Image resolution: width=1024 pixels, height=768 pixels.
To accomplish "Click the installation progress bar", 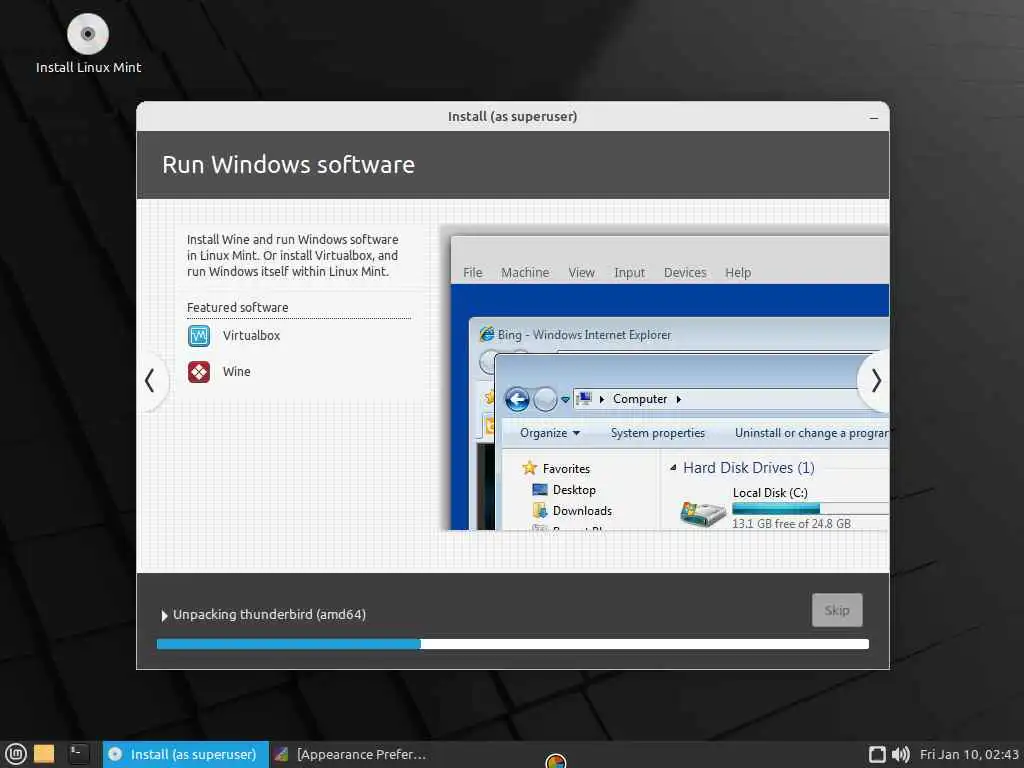I will [513, 644].
